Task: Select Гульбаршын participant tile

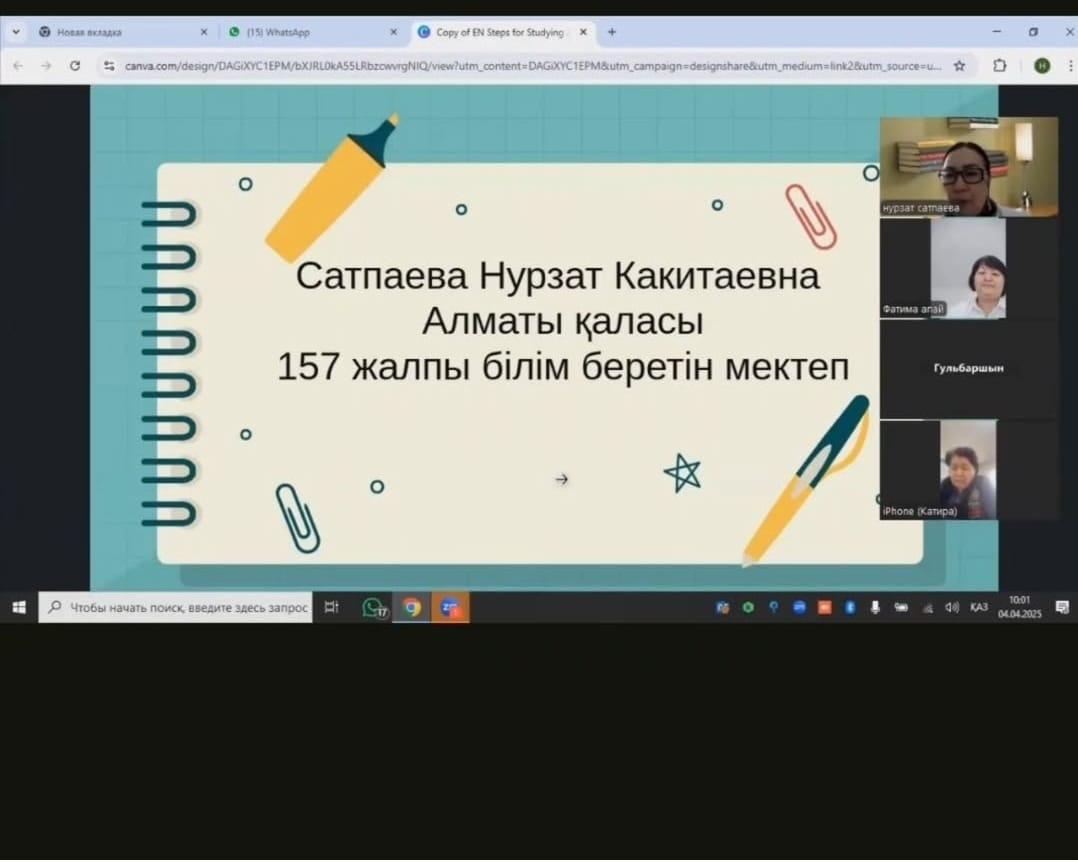Action: click(x=969, y=368)
